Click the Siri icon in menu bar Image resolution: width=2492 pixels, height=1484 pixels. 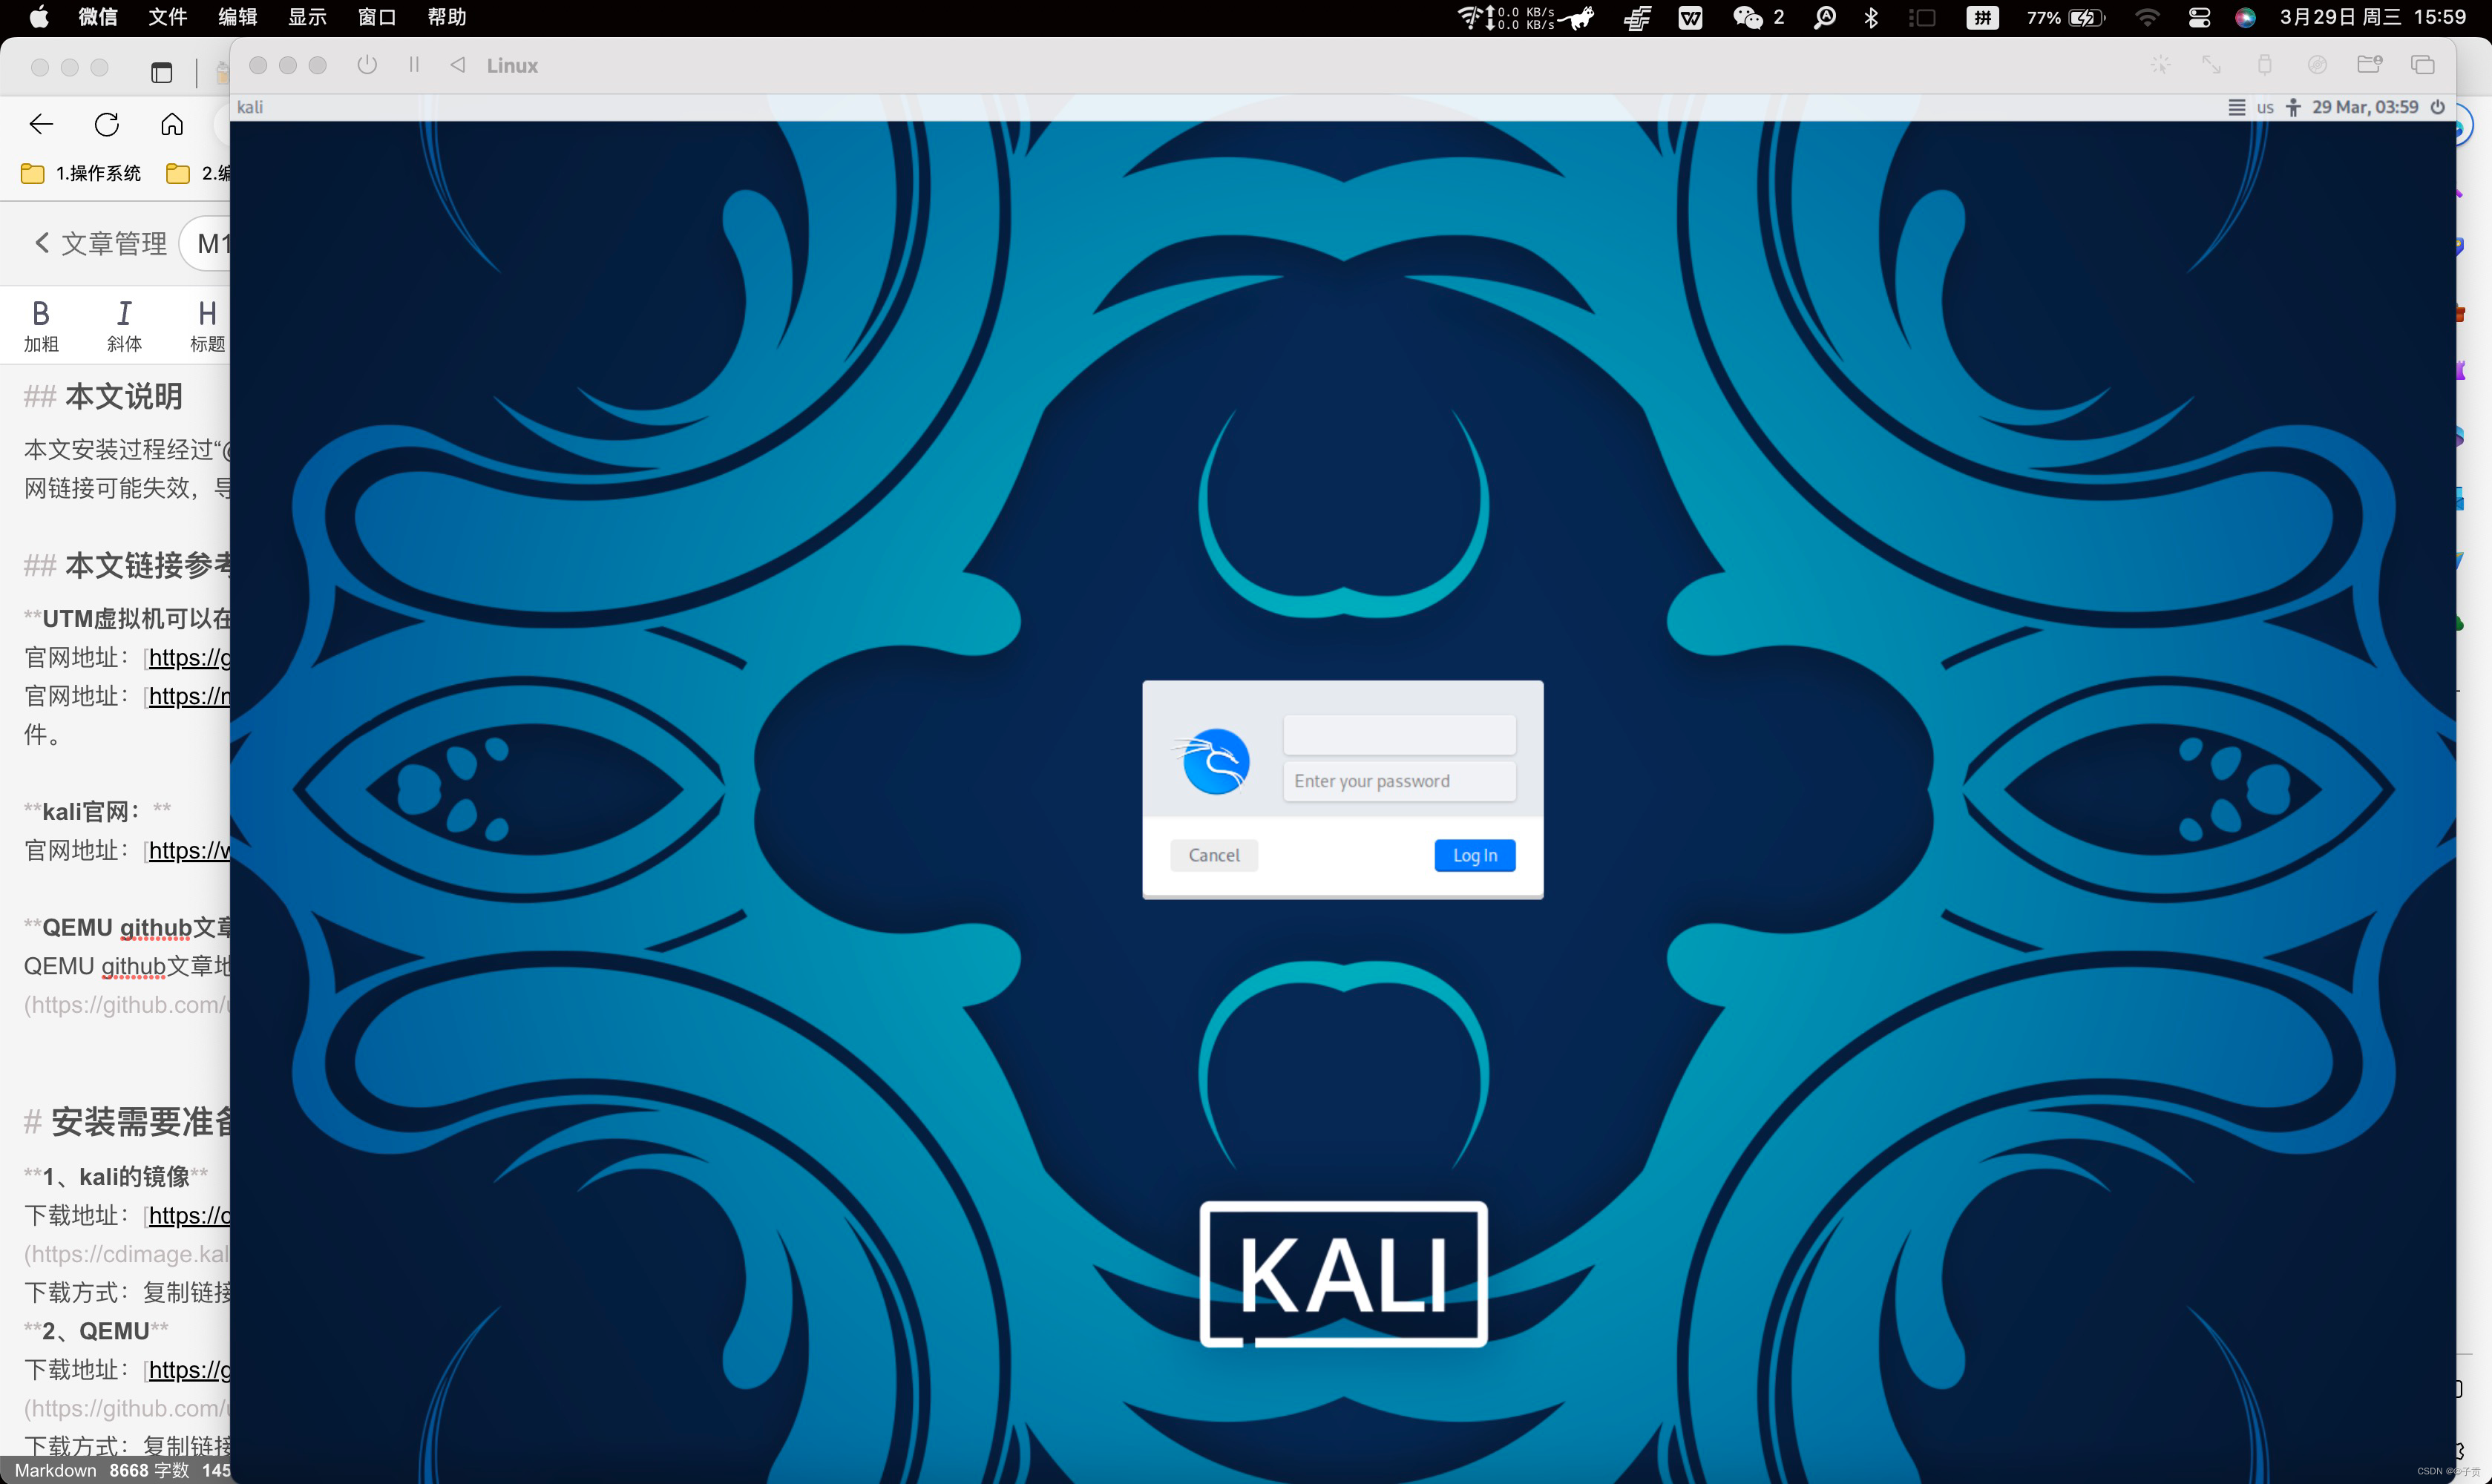pyautogui.click(x=2245, y=17)
